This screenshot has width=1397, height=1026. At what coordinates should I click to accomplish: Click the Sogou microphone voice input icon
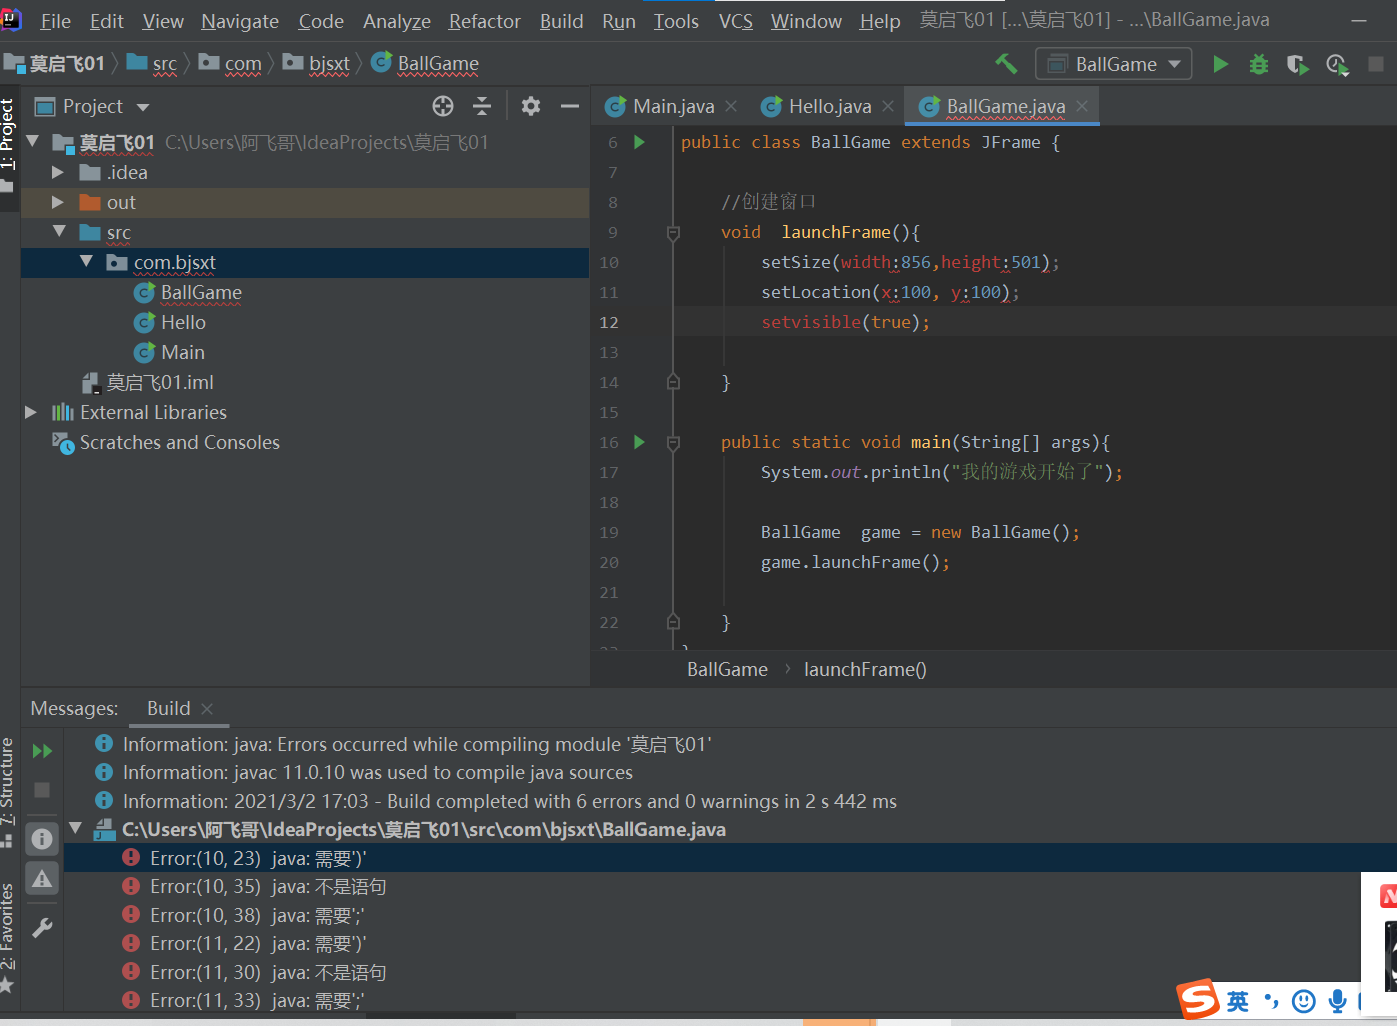click(x=1337, y=1001)
